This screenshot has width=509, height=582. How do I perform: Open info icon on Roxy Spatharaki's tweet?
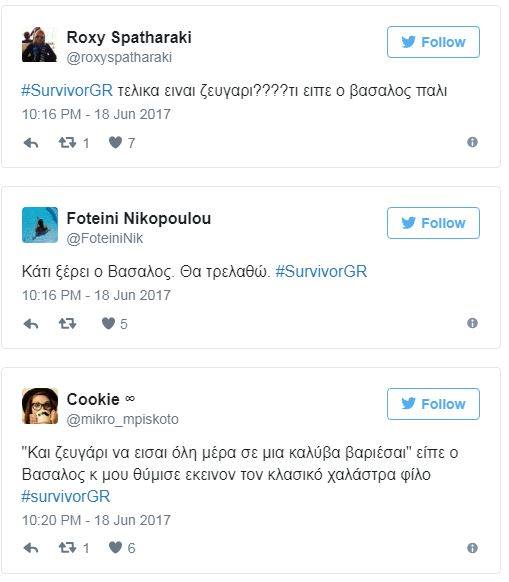click(x=472, y=142)
